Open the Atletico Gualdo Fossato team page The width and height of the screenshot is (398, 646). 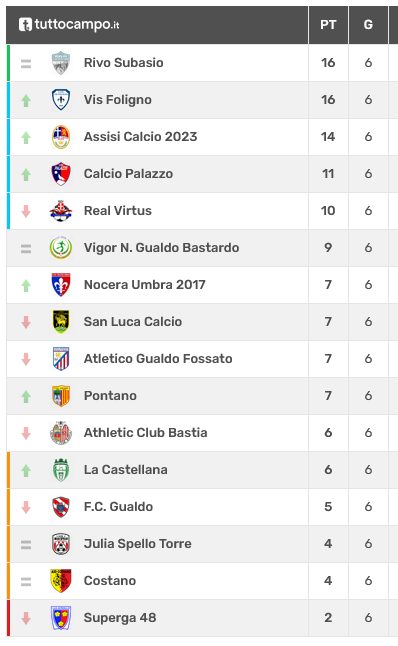(158, 359)
